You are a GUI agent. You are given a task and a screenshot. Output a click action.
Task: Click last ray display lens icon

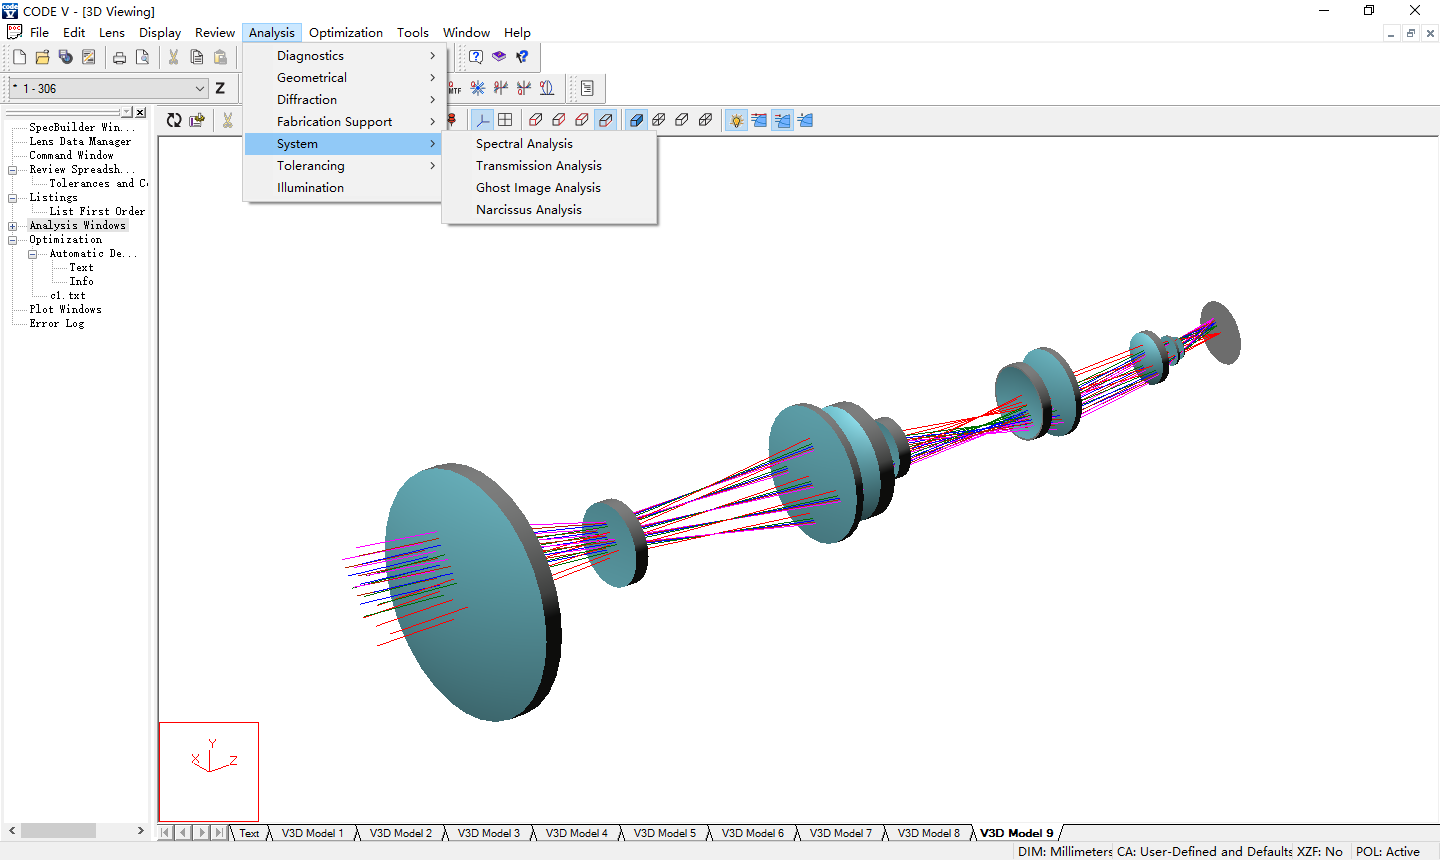tap(805, 120)
